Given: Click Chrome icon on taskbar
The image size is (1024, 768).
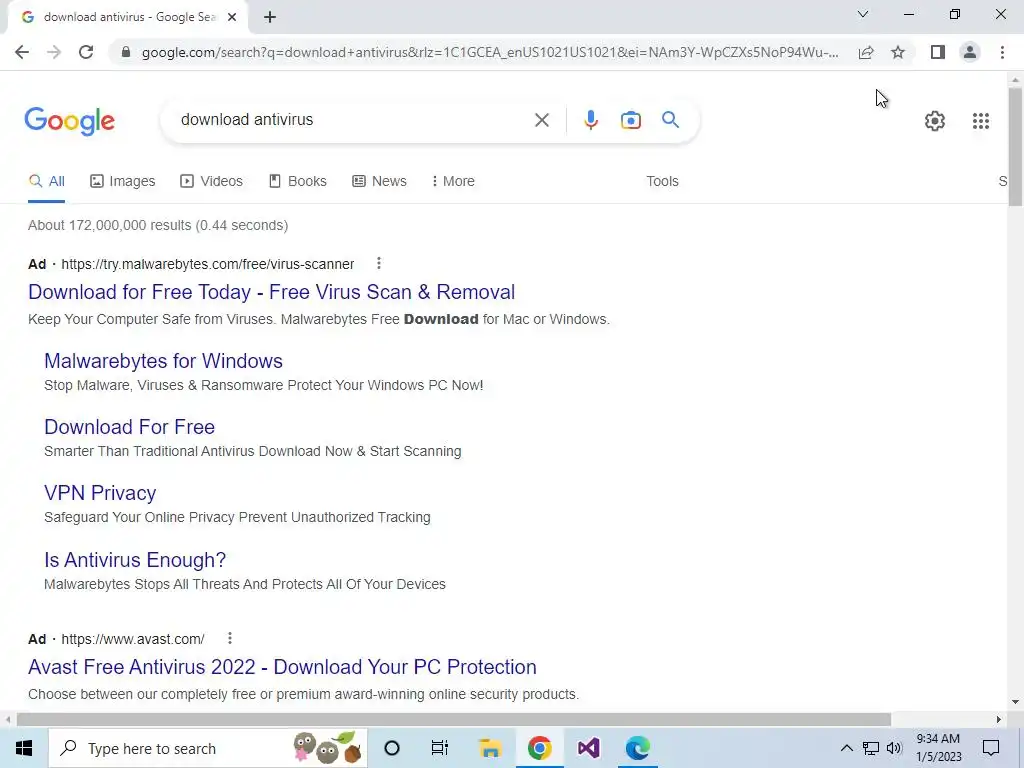Looking at the screenshot, I should click(x=539, y=748).
